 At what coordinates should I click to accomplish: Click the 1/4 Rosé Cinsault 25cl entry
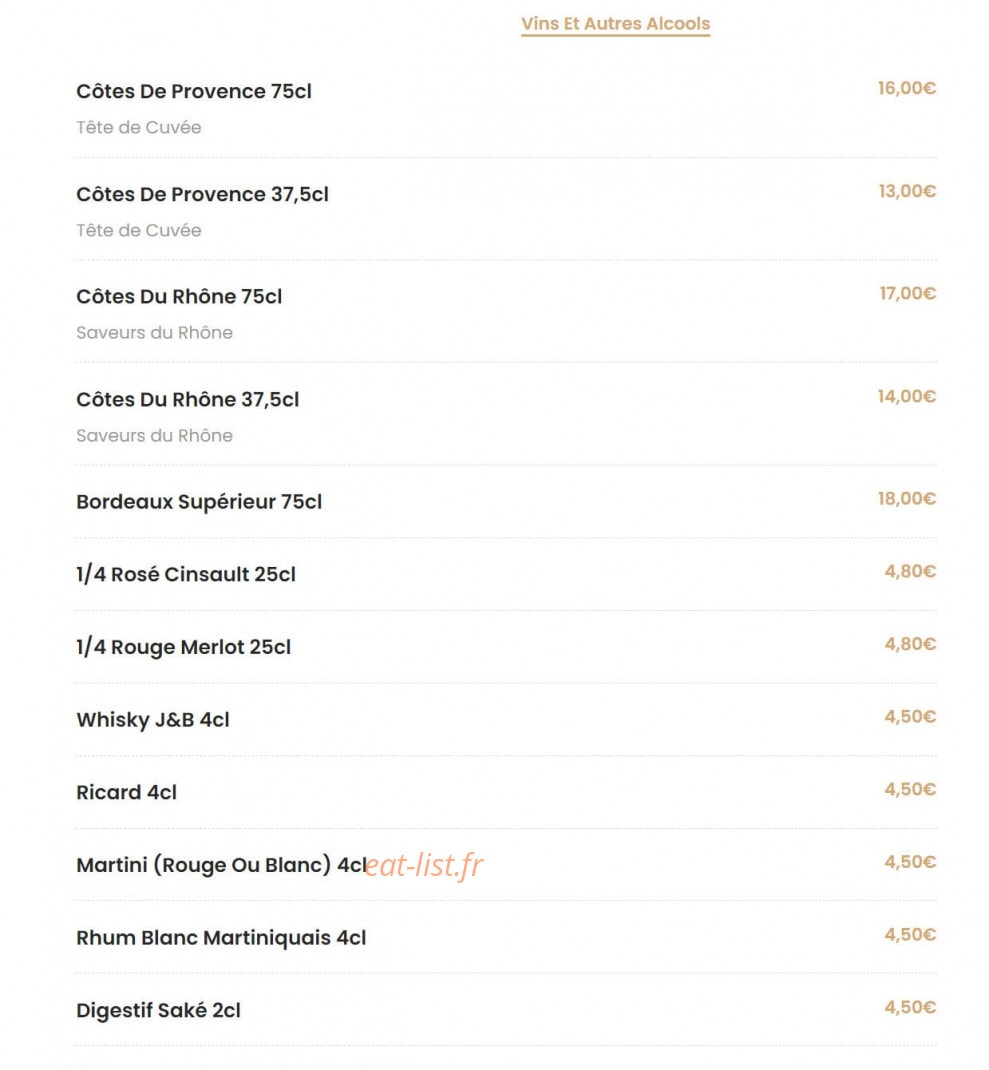tap(186, 575)
